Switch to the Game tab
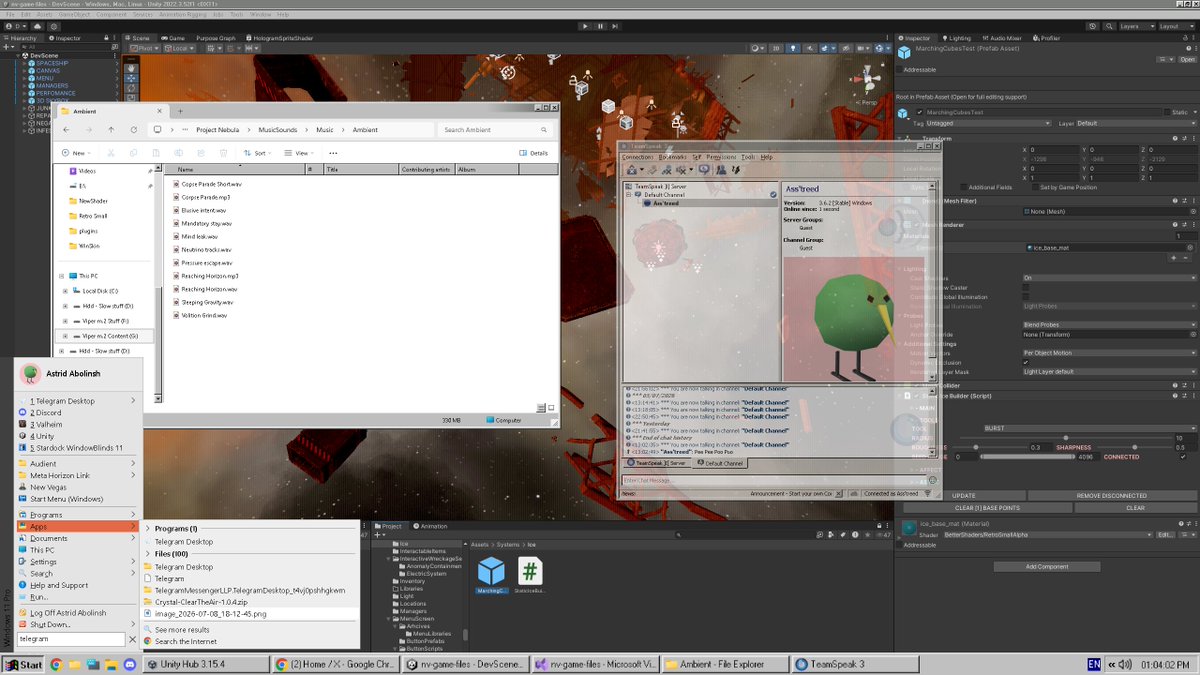 (173, 38)
